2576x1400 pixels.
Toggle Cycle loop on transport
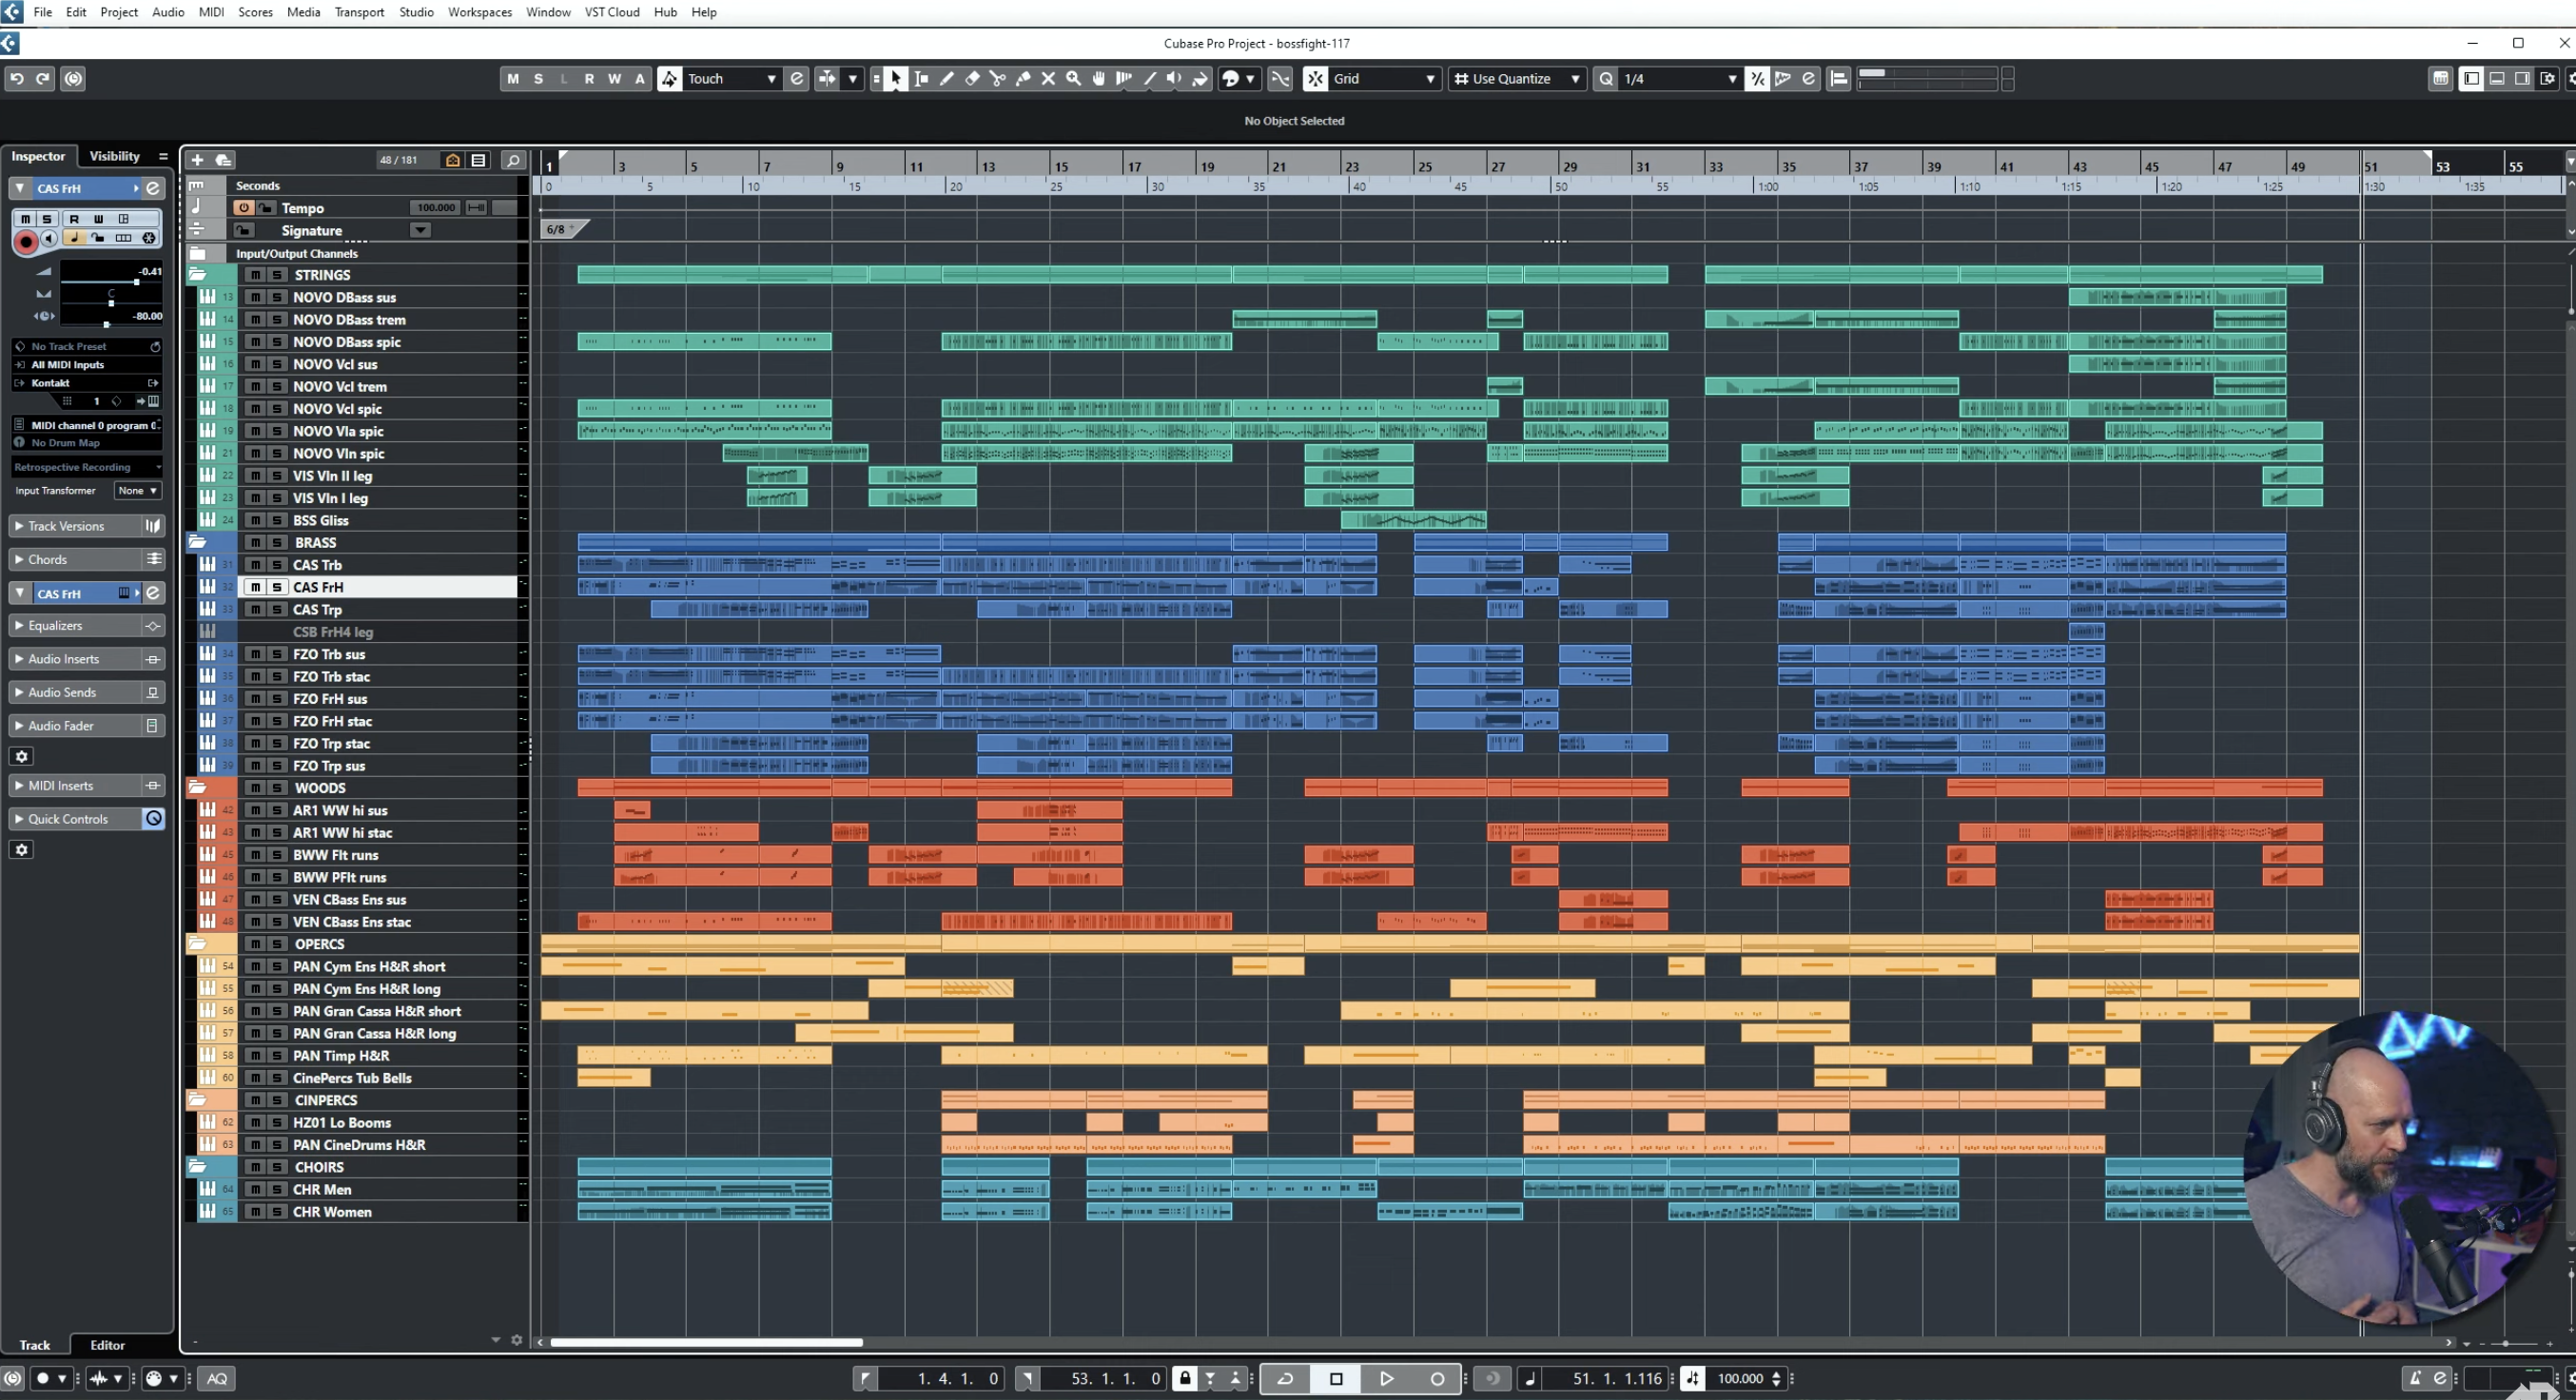[x=1286, y=1378]
